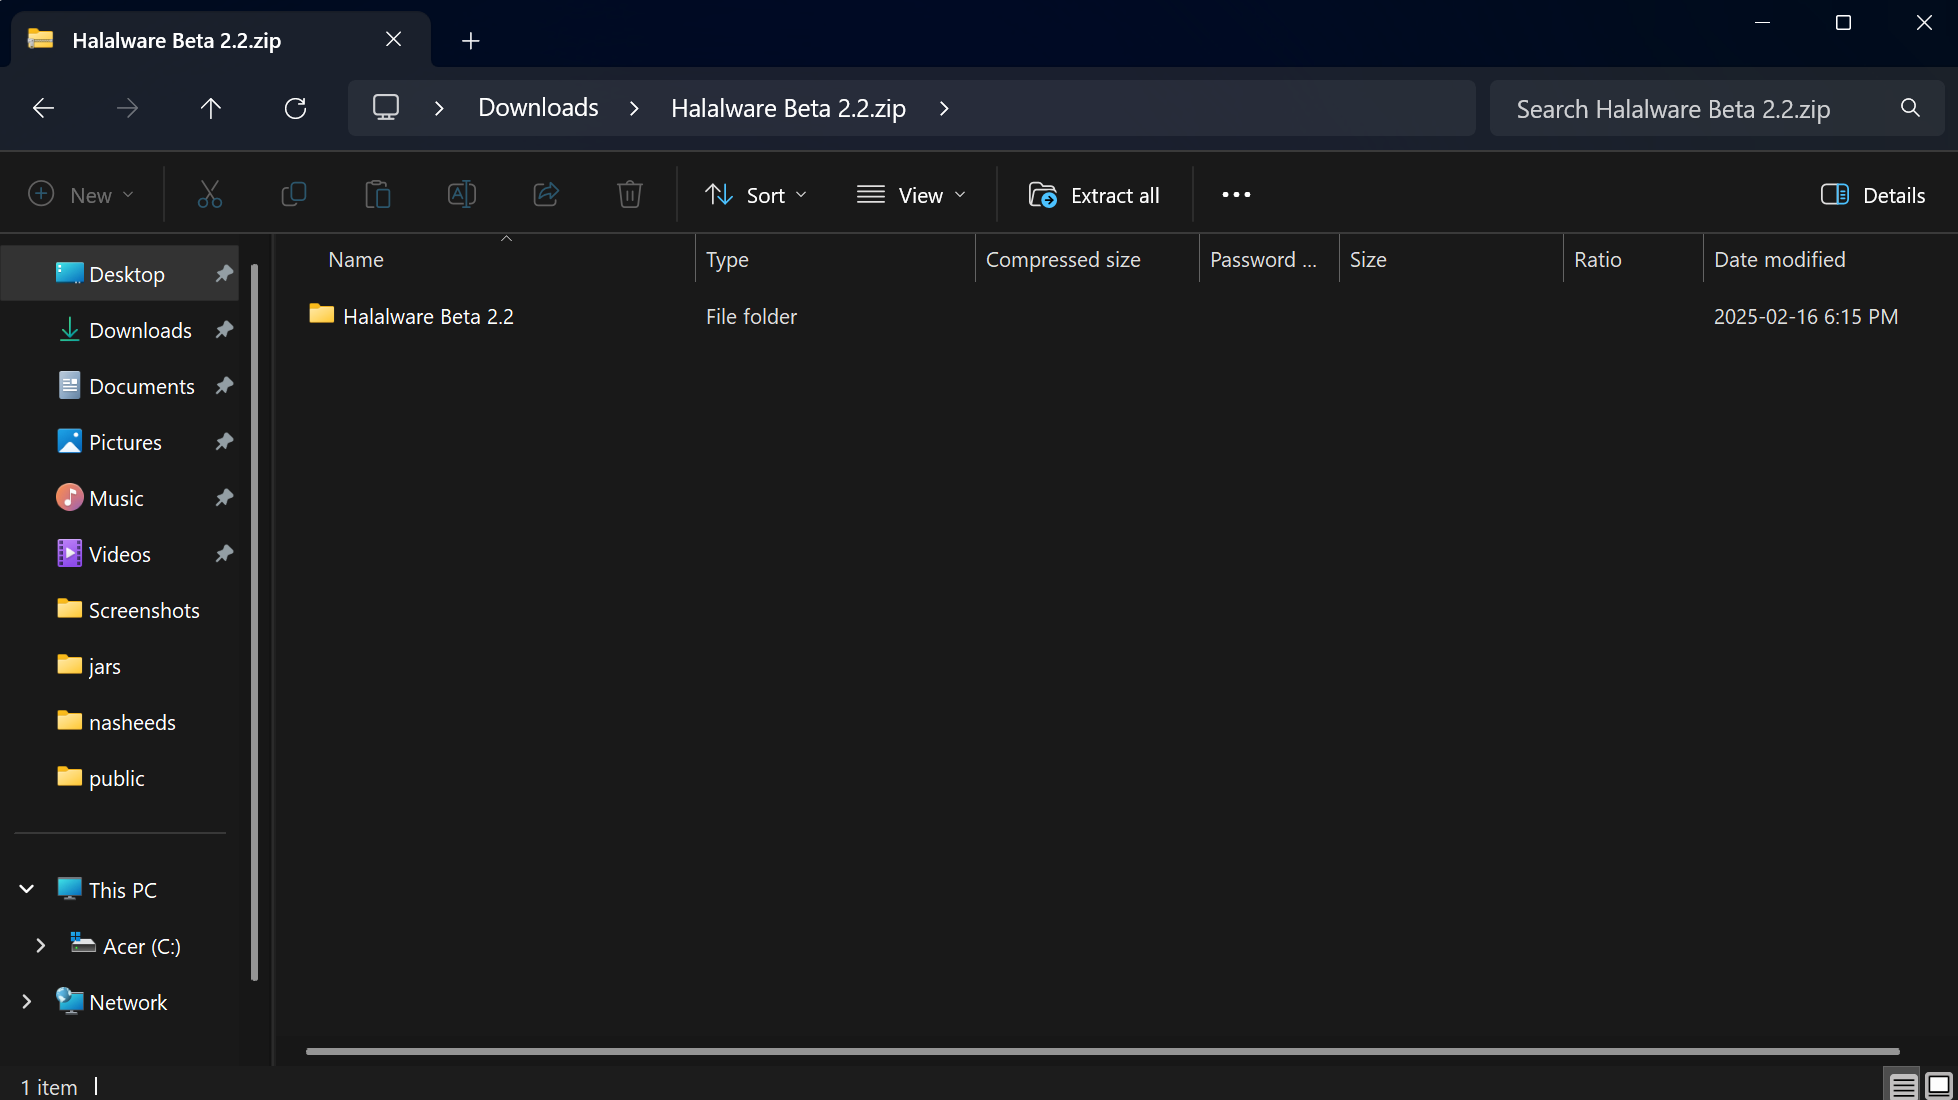Viewport: 1958px width, 1100px height.
Task: Click Halalware Beta 2.2.zip breadcrumb
Action: [788, 108]
